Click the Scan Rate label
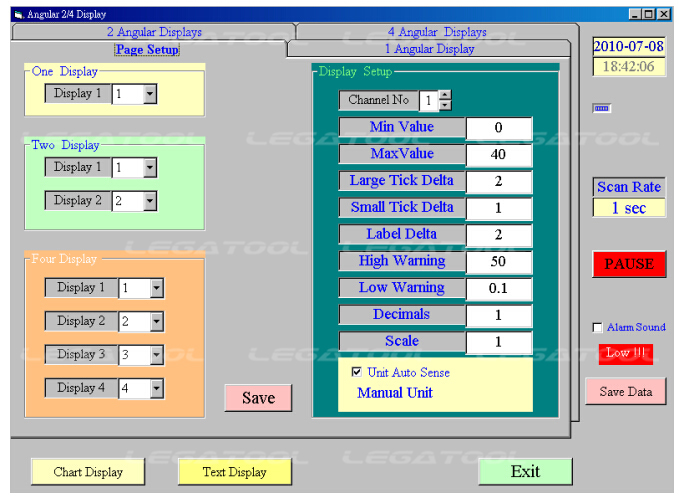The height and width of the screenshot is (497, 679). click(x=629, y=187)
